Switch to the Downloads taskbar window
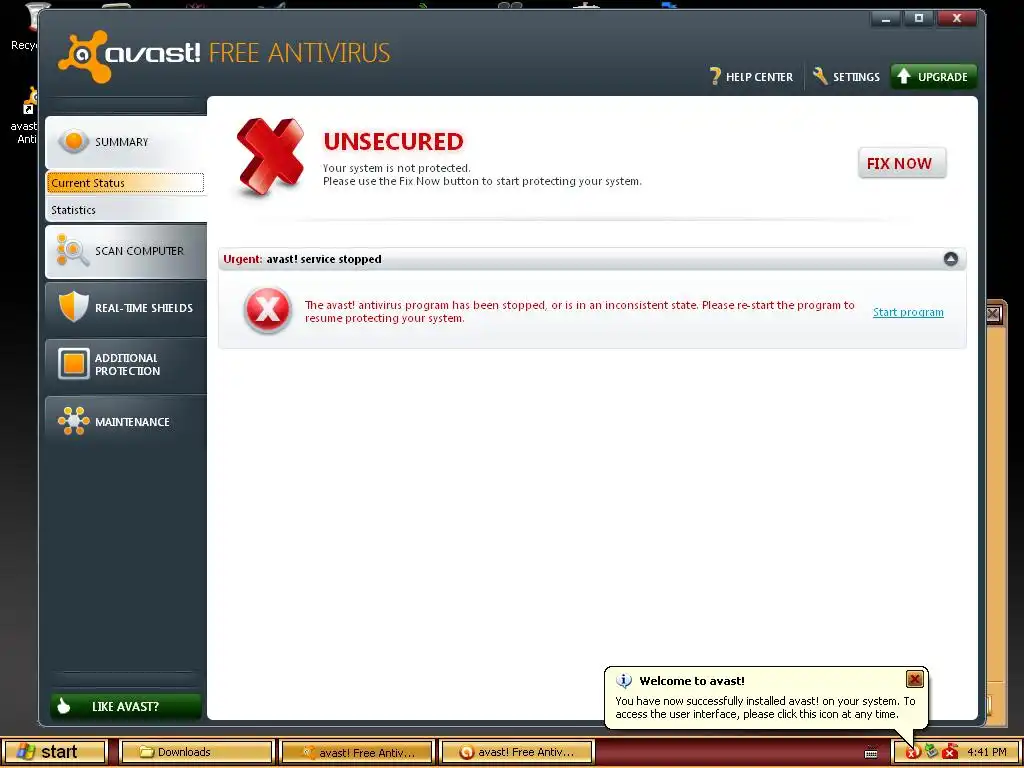This screenshot has height=768, width=1024. pos(196,752)
